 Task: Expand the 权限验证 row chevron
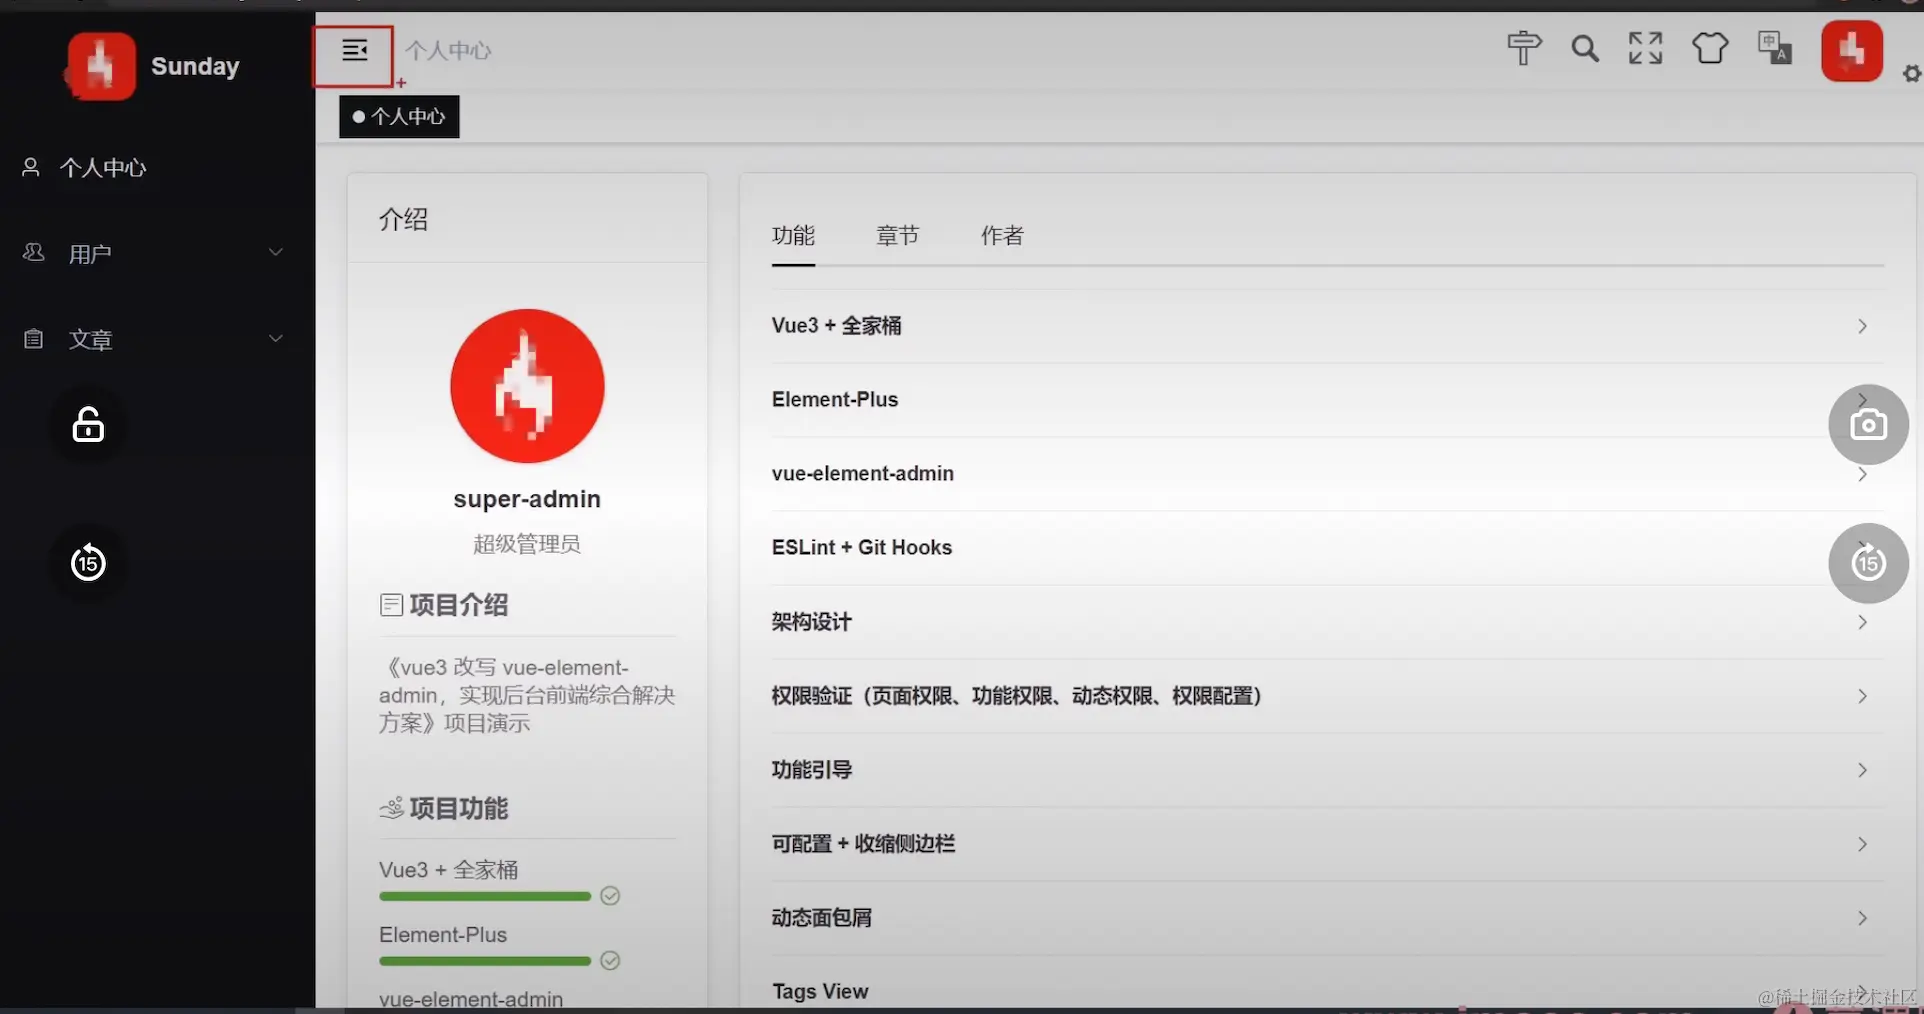point(1862,696)
